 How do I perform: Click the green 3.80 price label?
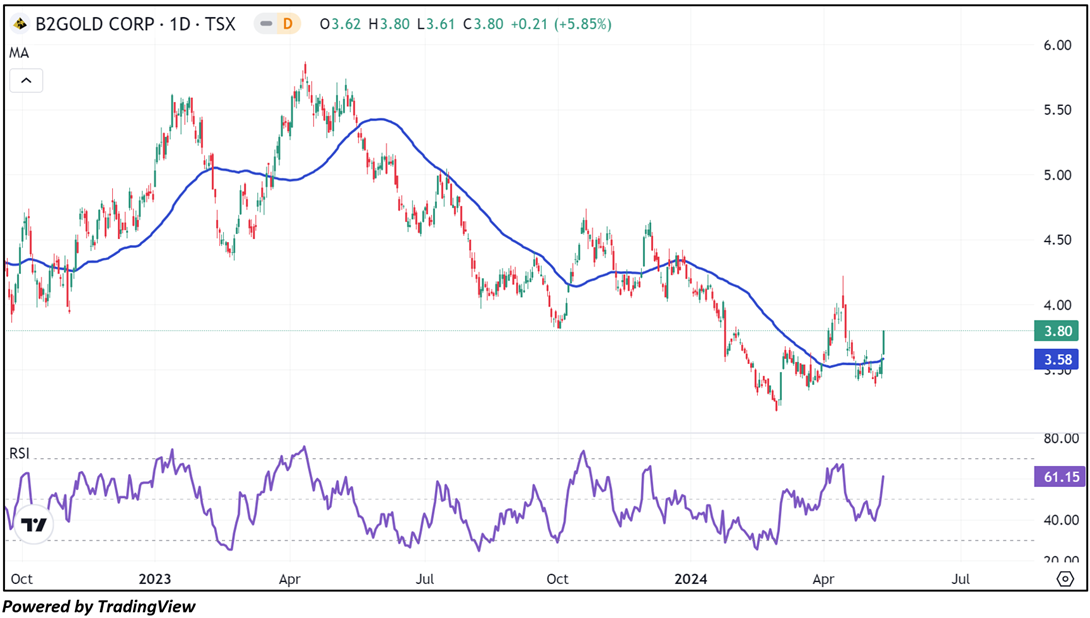(1057, 331)
